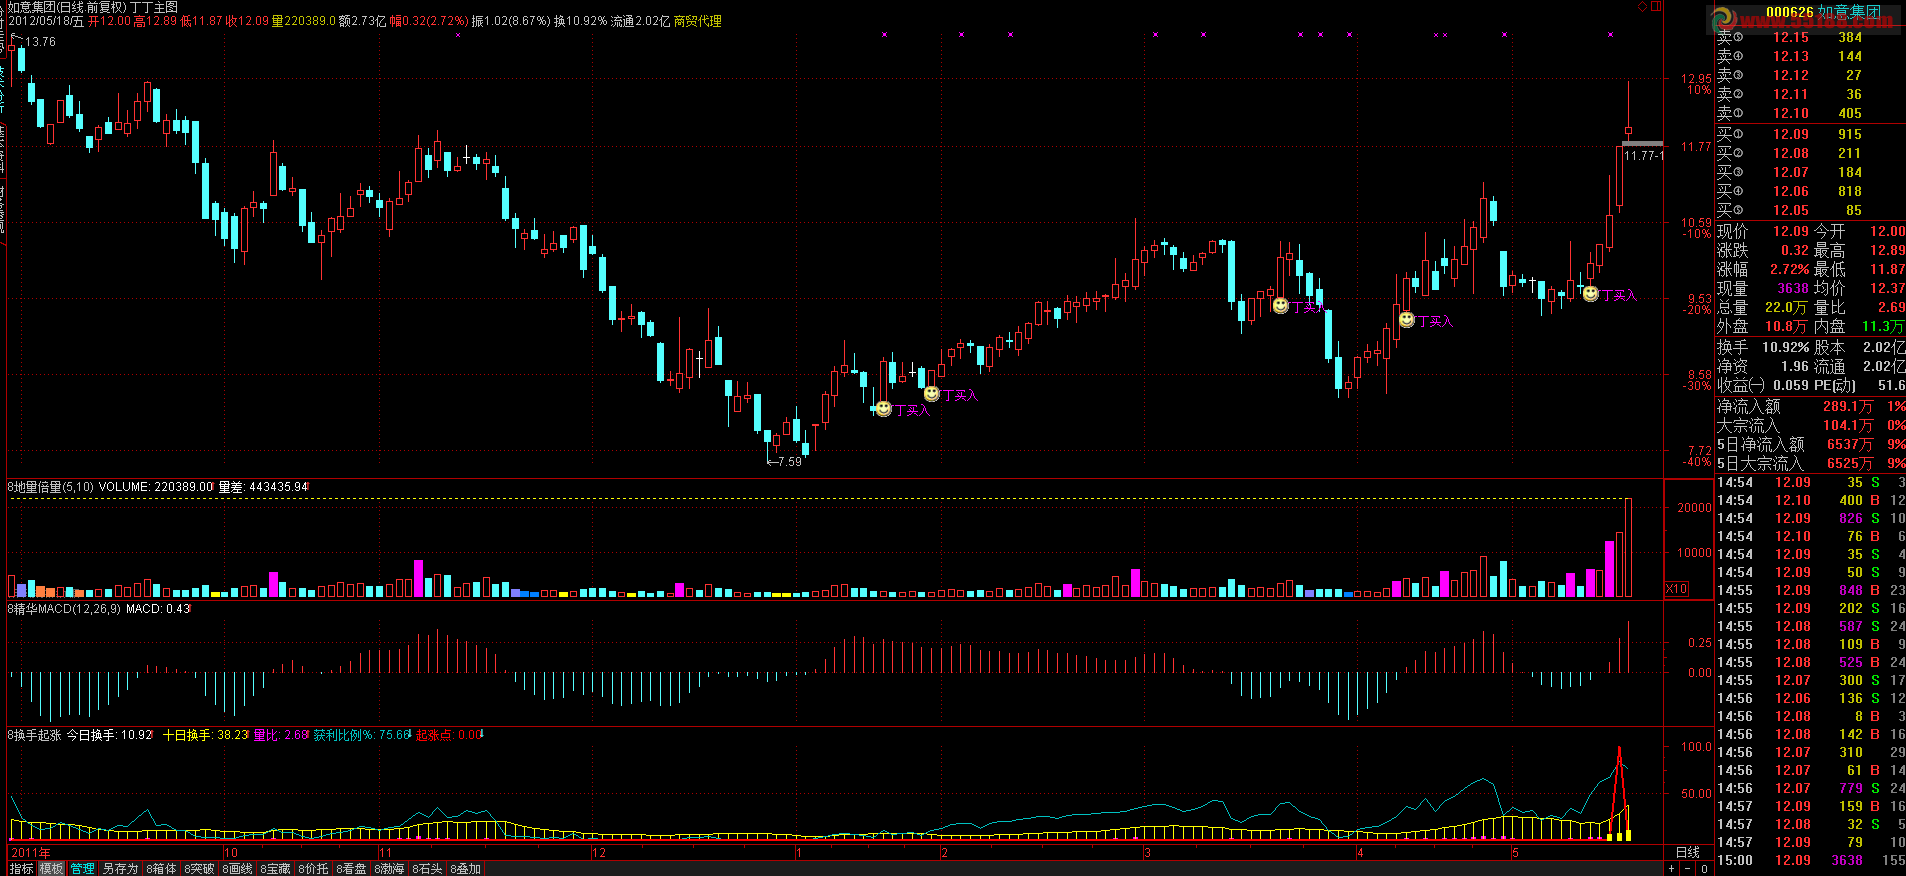Click the minus zoom button at bottom right

coord(1688,869)
